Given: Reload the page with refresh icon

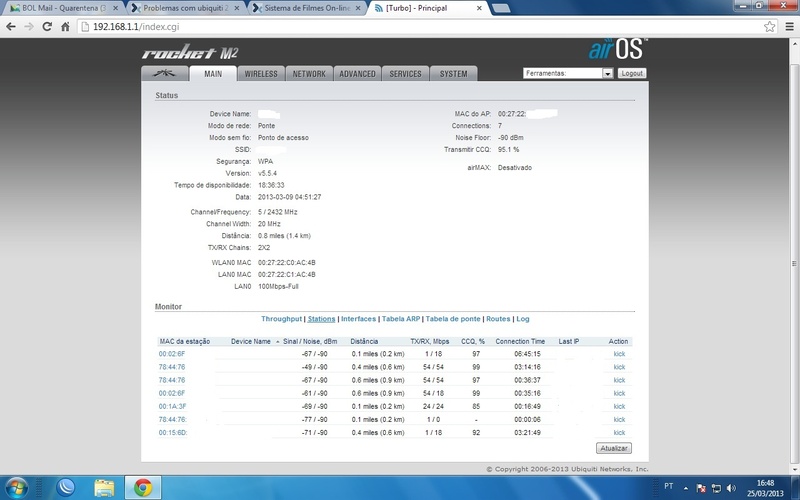Looking at the screenshot, I should pos(47,27).
